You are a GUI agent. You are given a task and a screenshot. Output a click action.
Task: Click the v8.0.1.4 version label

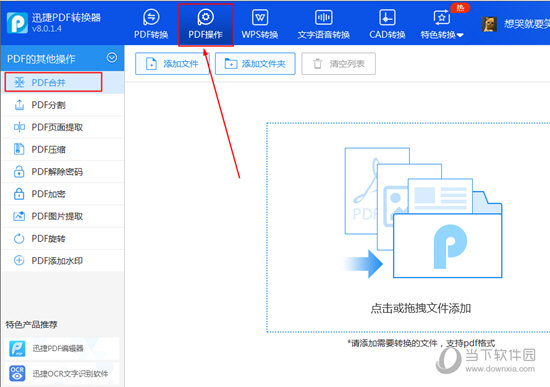(47, 29)
